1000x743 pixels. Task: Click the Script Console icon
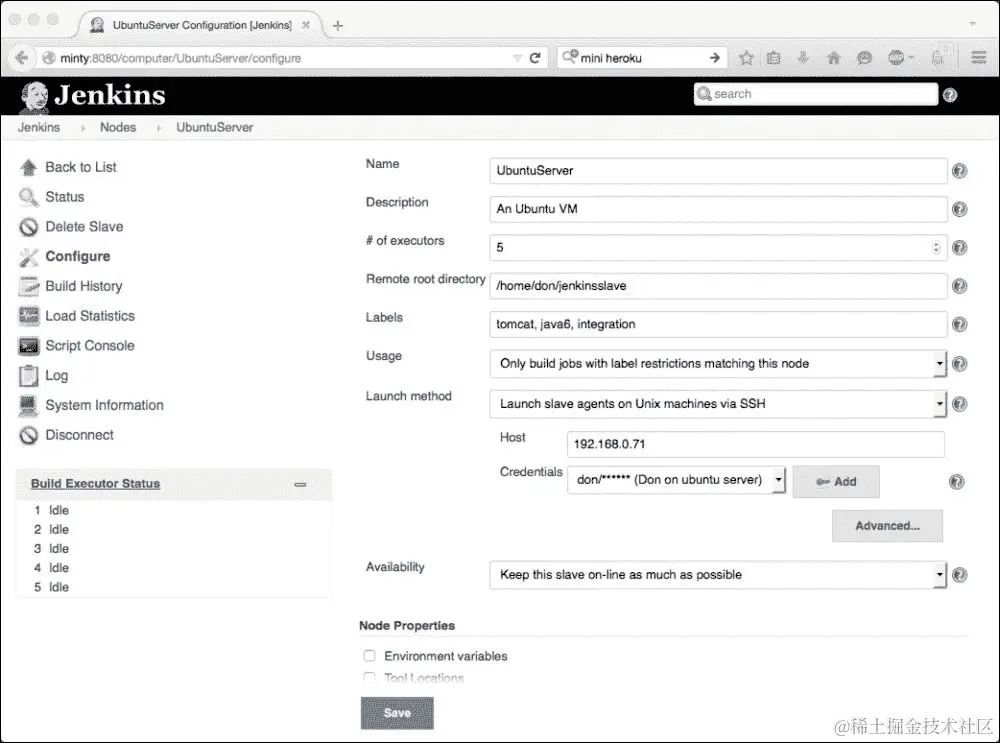[x=29, y=346]
